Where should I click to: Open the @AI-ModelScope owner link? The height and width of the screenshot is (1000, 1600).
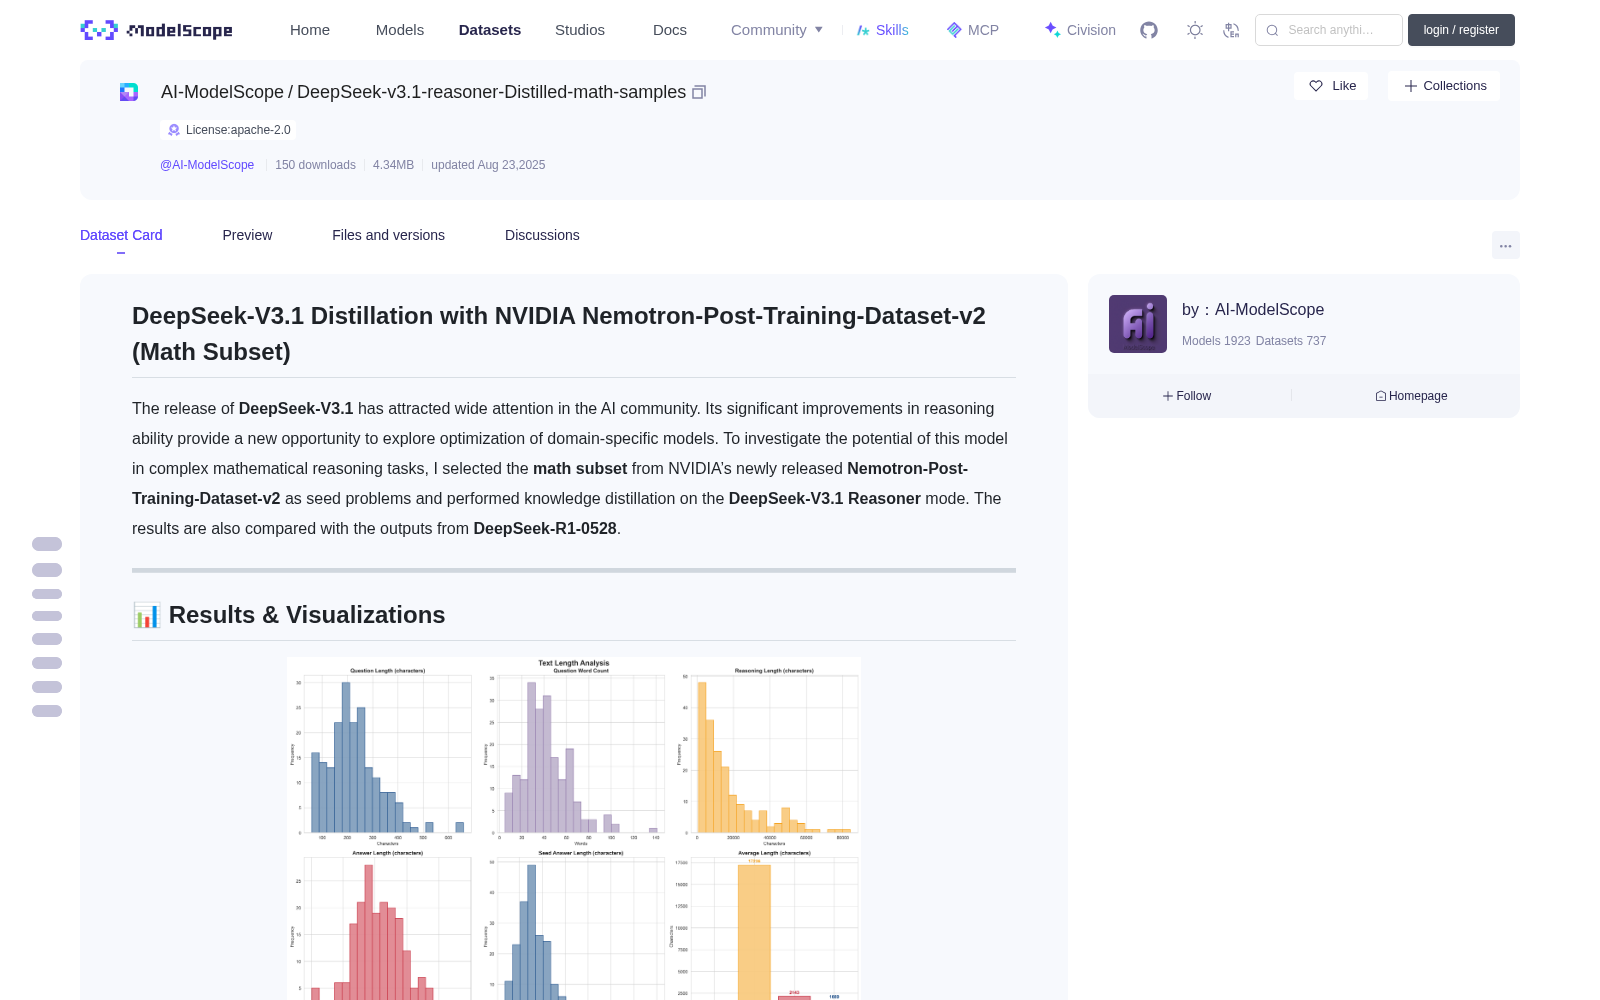click(207, 165)
